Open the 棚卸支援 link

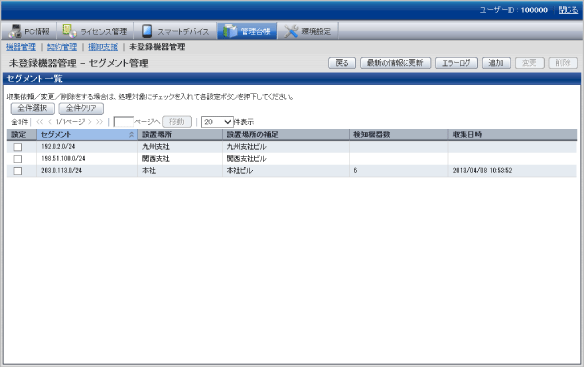[x=103, y=47]
